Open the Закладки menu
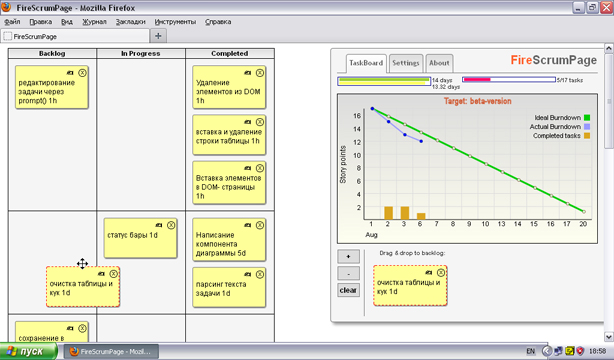 pyautogui.click(x=130, y=22)
